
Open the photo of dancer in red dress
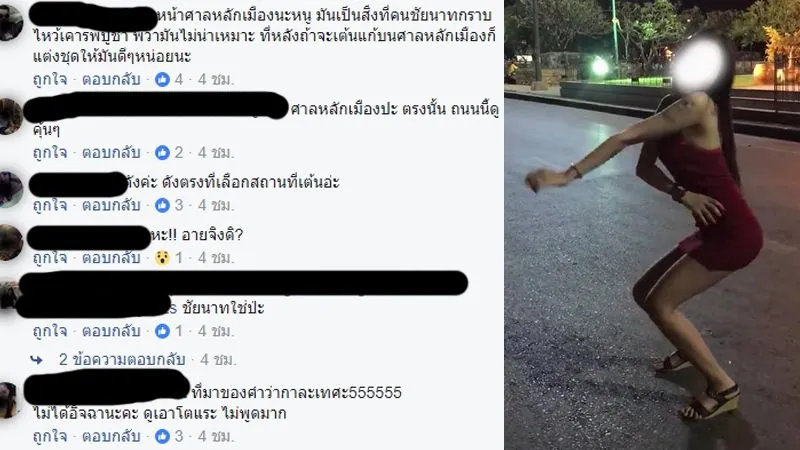point(652,225)
